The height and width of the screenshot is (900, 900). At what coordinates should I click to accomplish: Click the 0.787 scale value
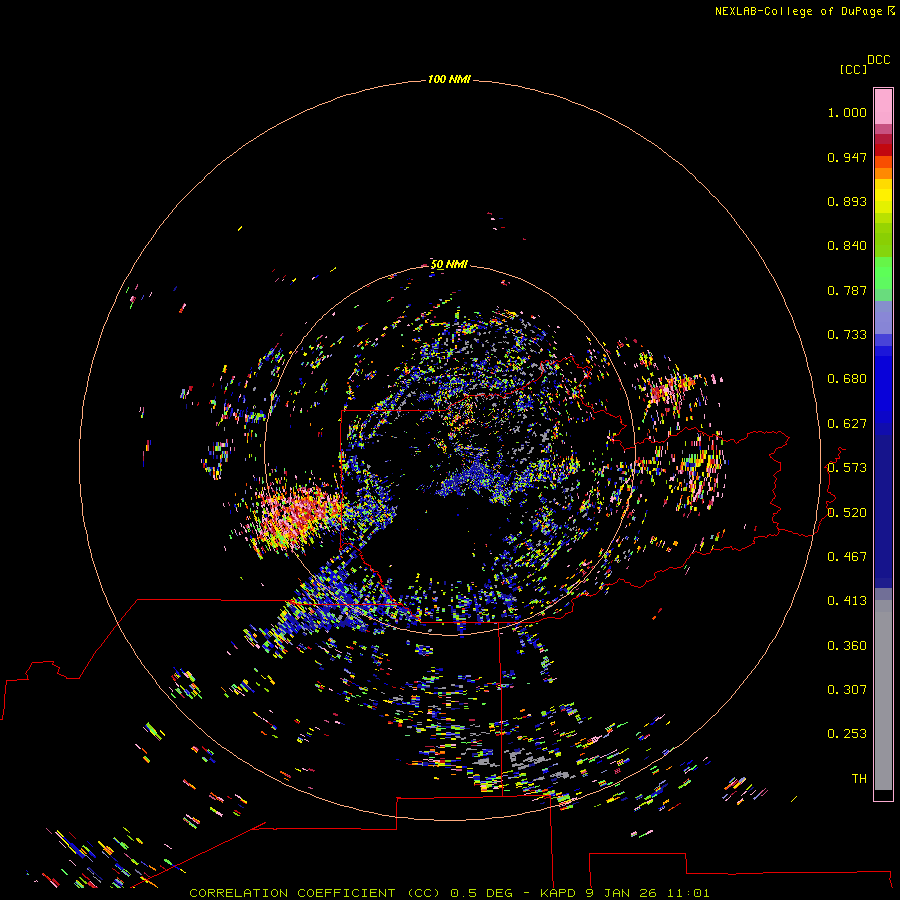tap(847, 290)
